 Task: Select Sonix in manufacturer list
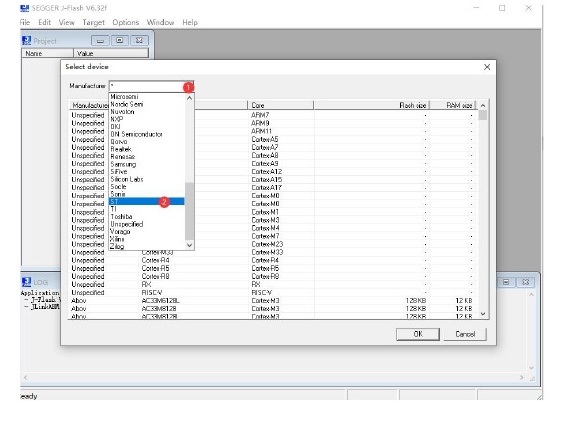147,194
